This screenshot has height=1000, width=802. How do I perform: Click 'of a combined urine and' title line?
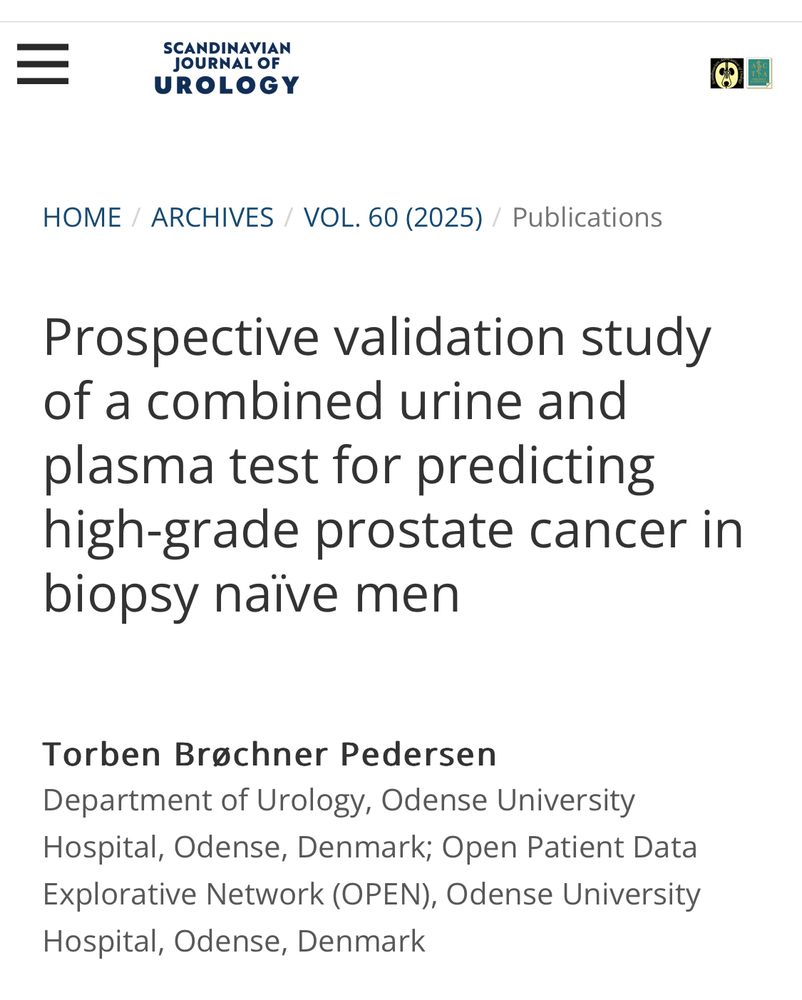[x=335, y=402]
